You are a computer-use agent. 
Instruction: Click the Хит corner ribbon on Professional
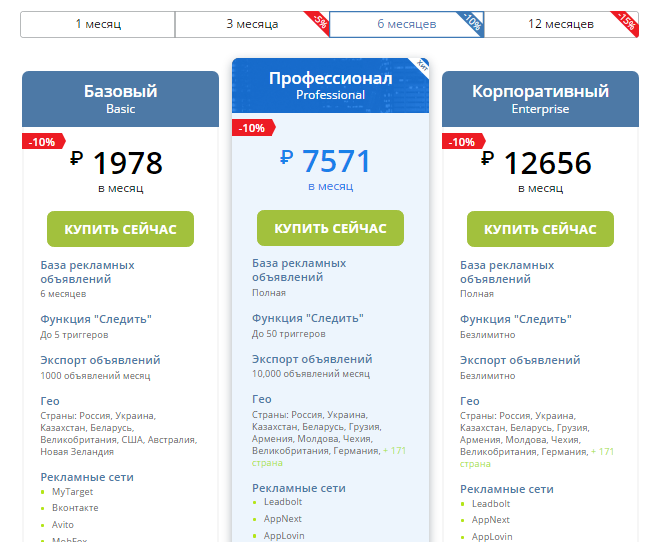(x=421, y=66)
